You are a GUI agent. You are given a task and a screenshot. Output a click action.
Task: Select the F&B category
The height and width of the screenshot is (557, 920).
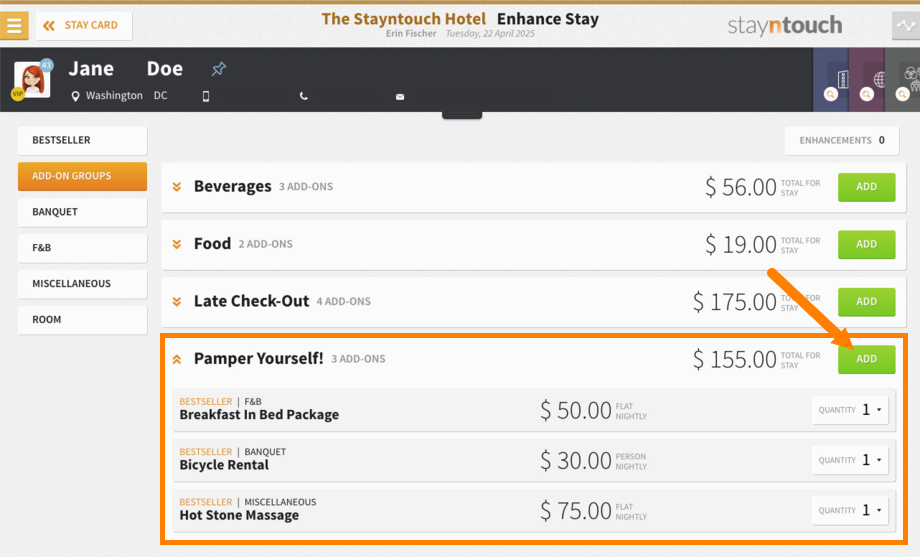(82, 248)
